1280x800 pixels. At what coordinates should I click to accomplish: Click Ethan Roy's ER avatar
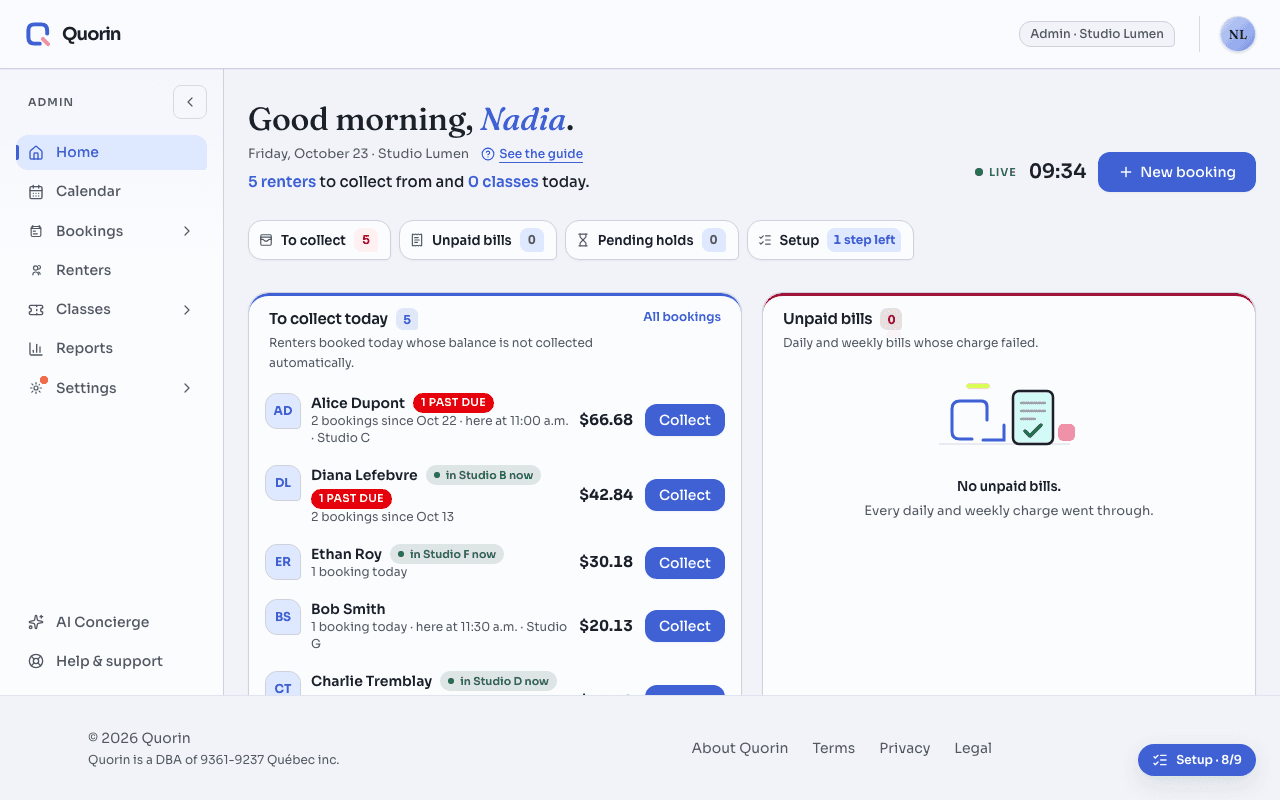tap(283, 562)
